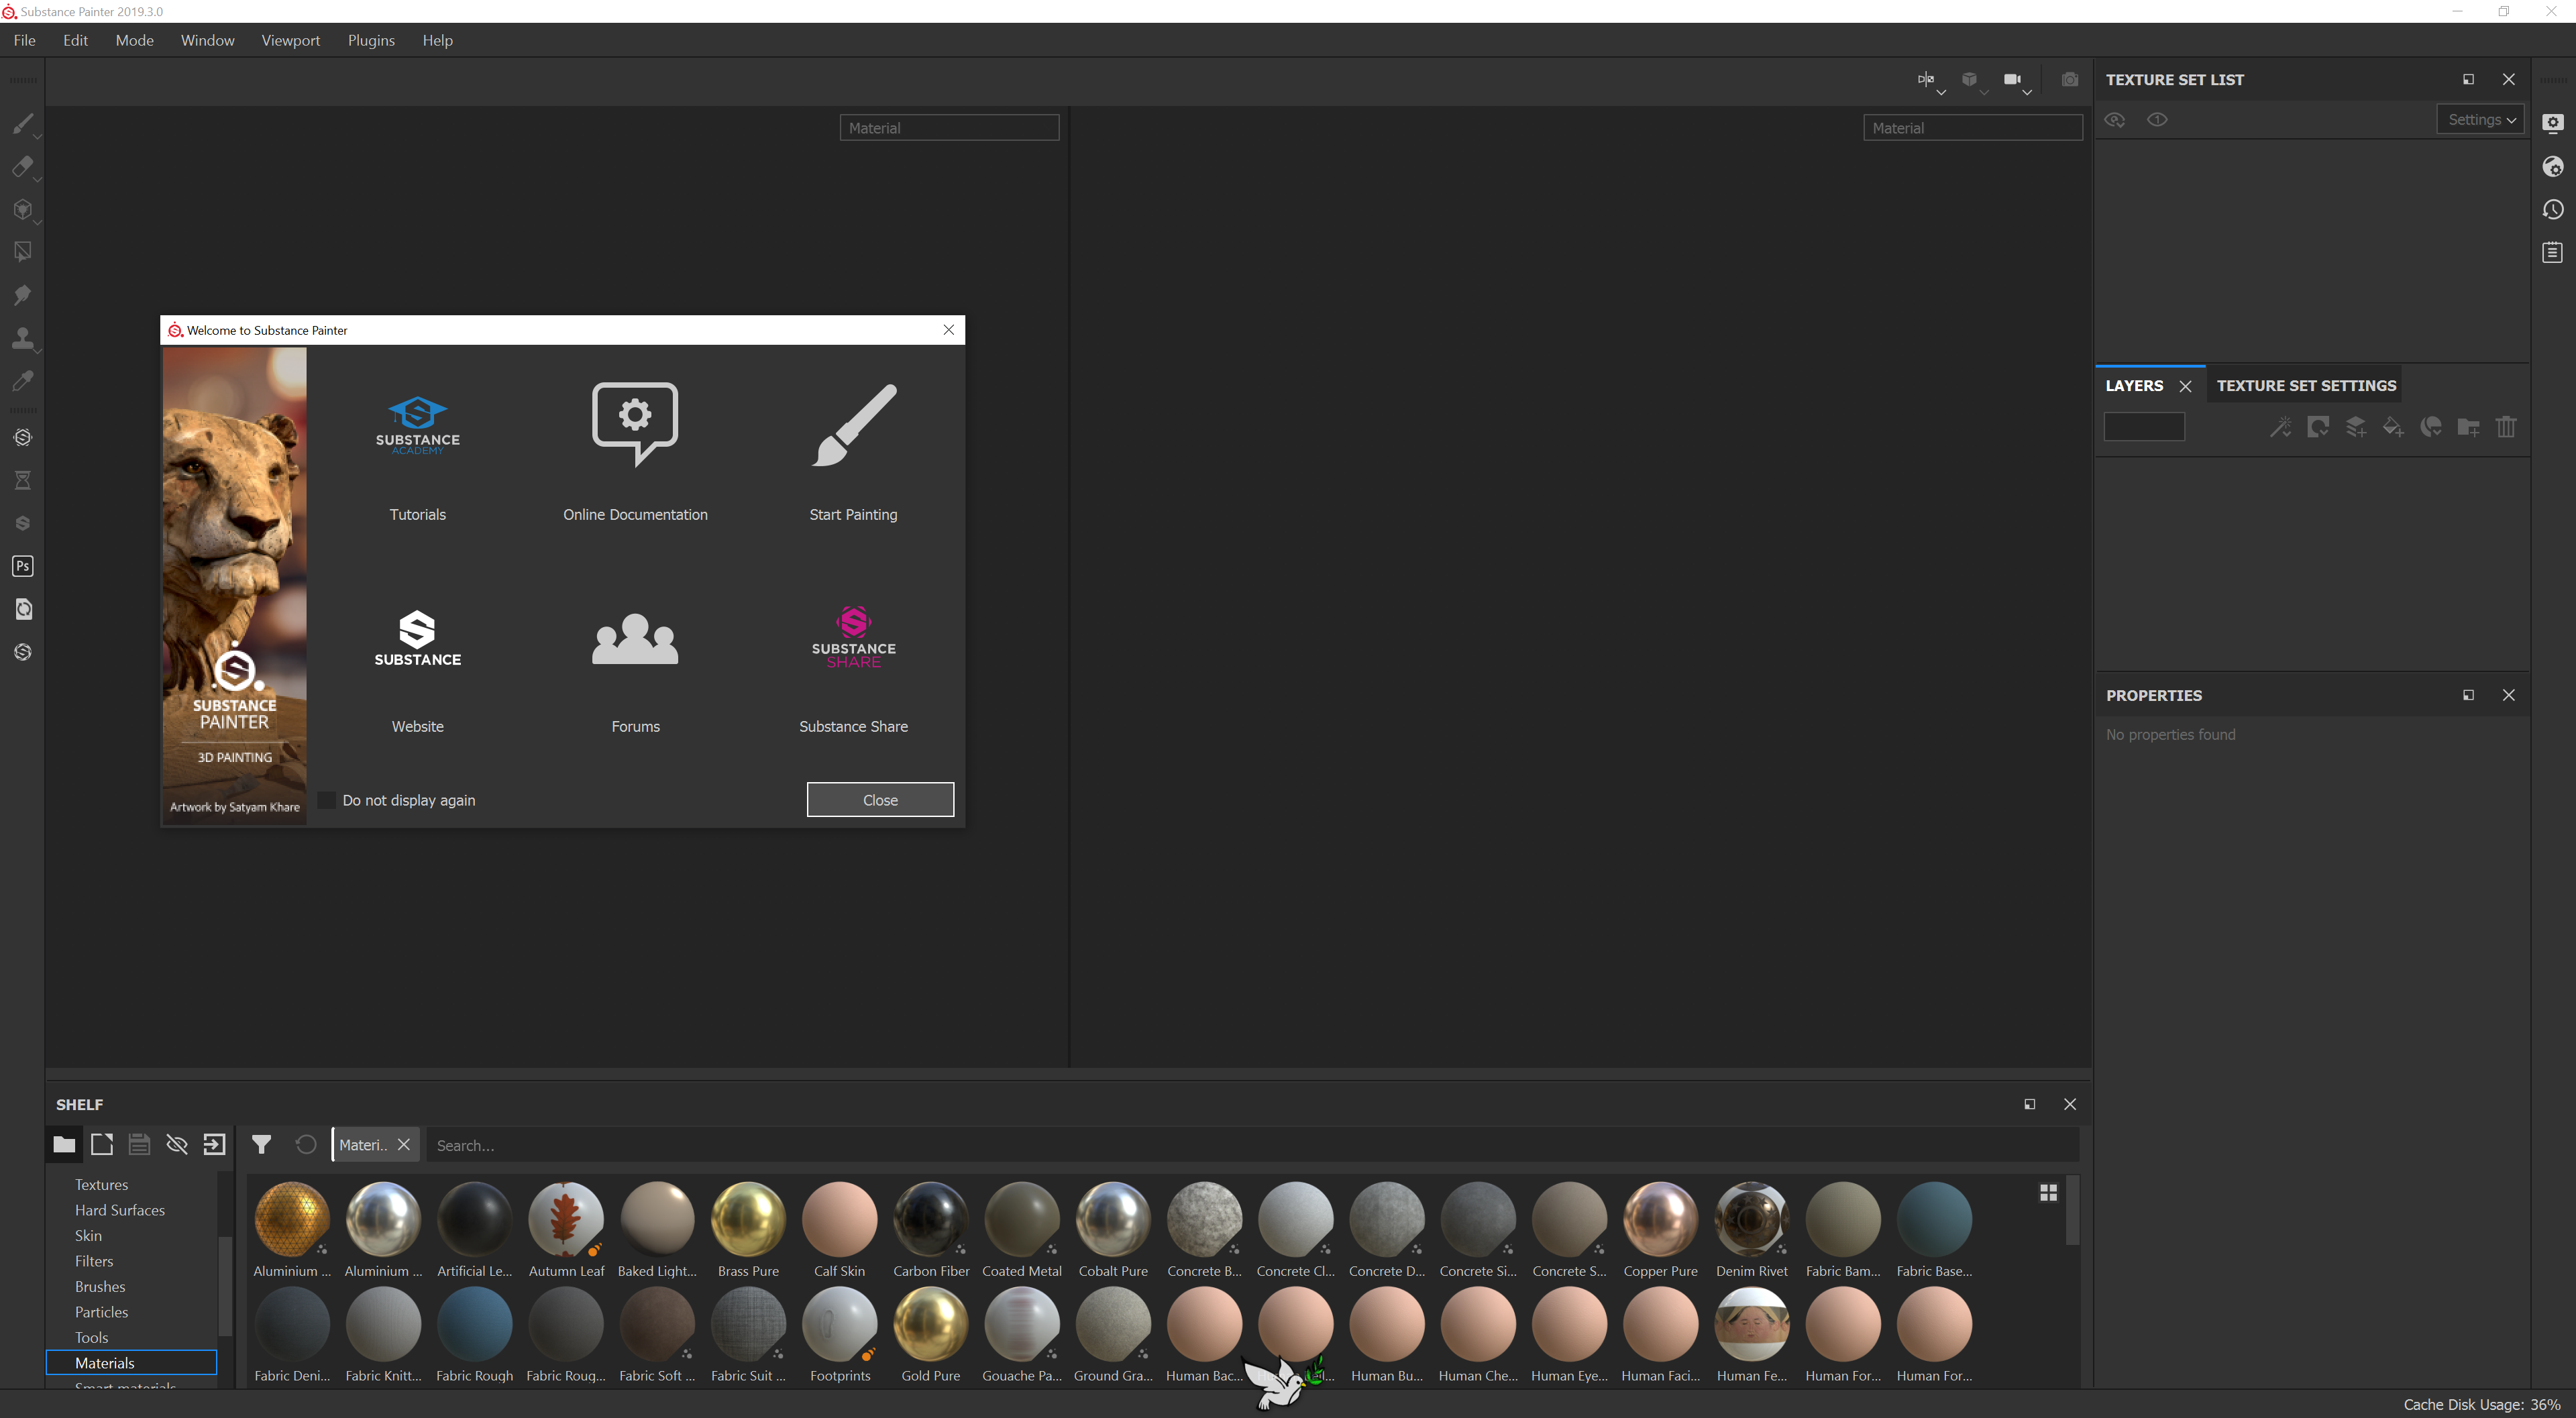
Task: Close the Materi.. filter tab in Shelf
Action: [404, 1144]
